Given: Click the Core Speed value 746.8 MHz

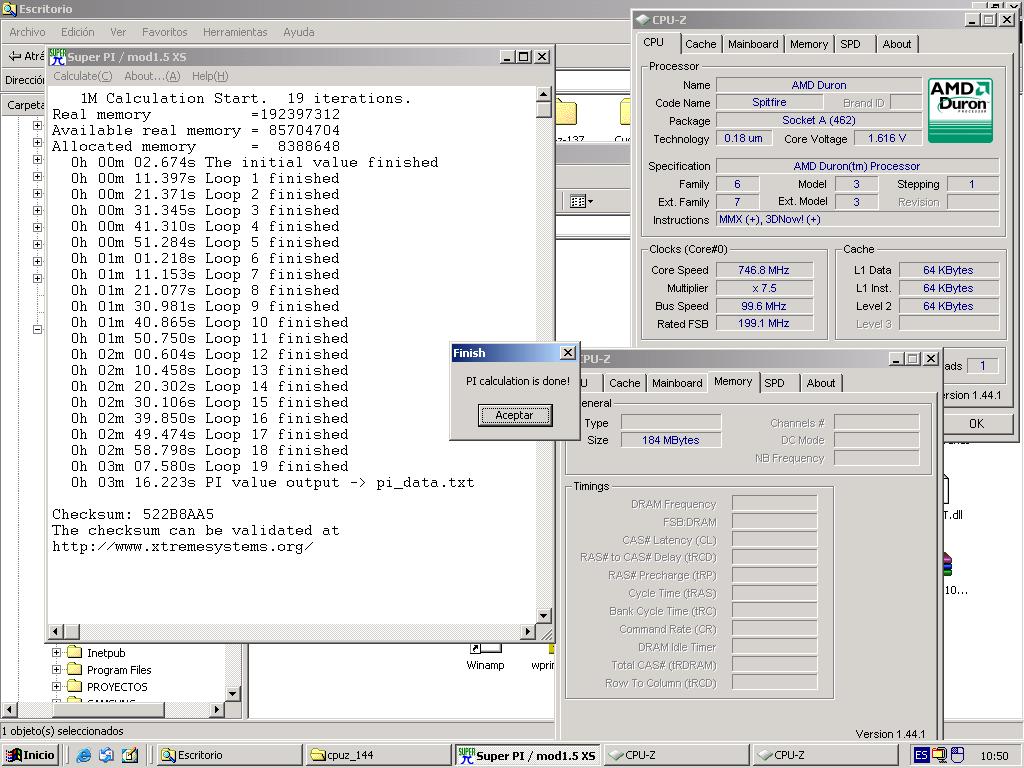Looking at the screenshot, I should (764, 270).
